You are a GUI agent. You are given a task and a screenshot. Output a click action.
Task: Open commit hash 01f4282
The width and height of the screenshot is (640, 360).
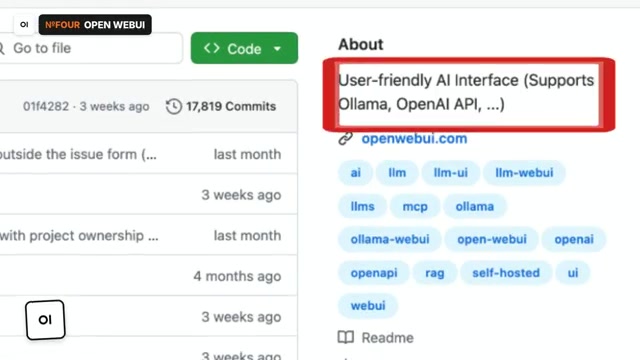tap(46, 107)
